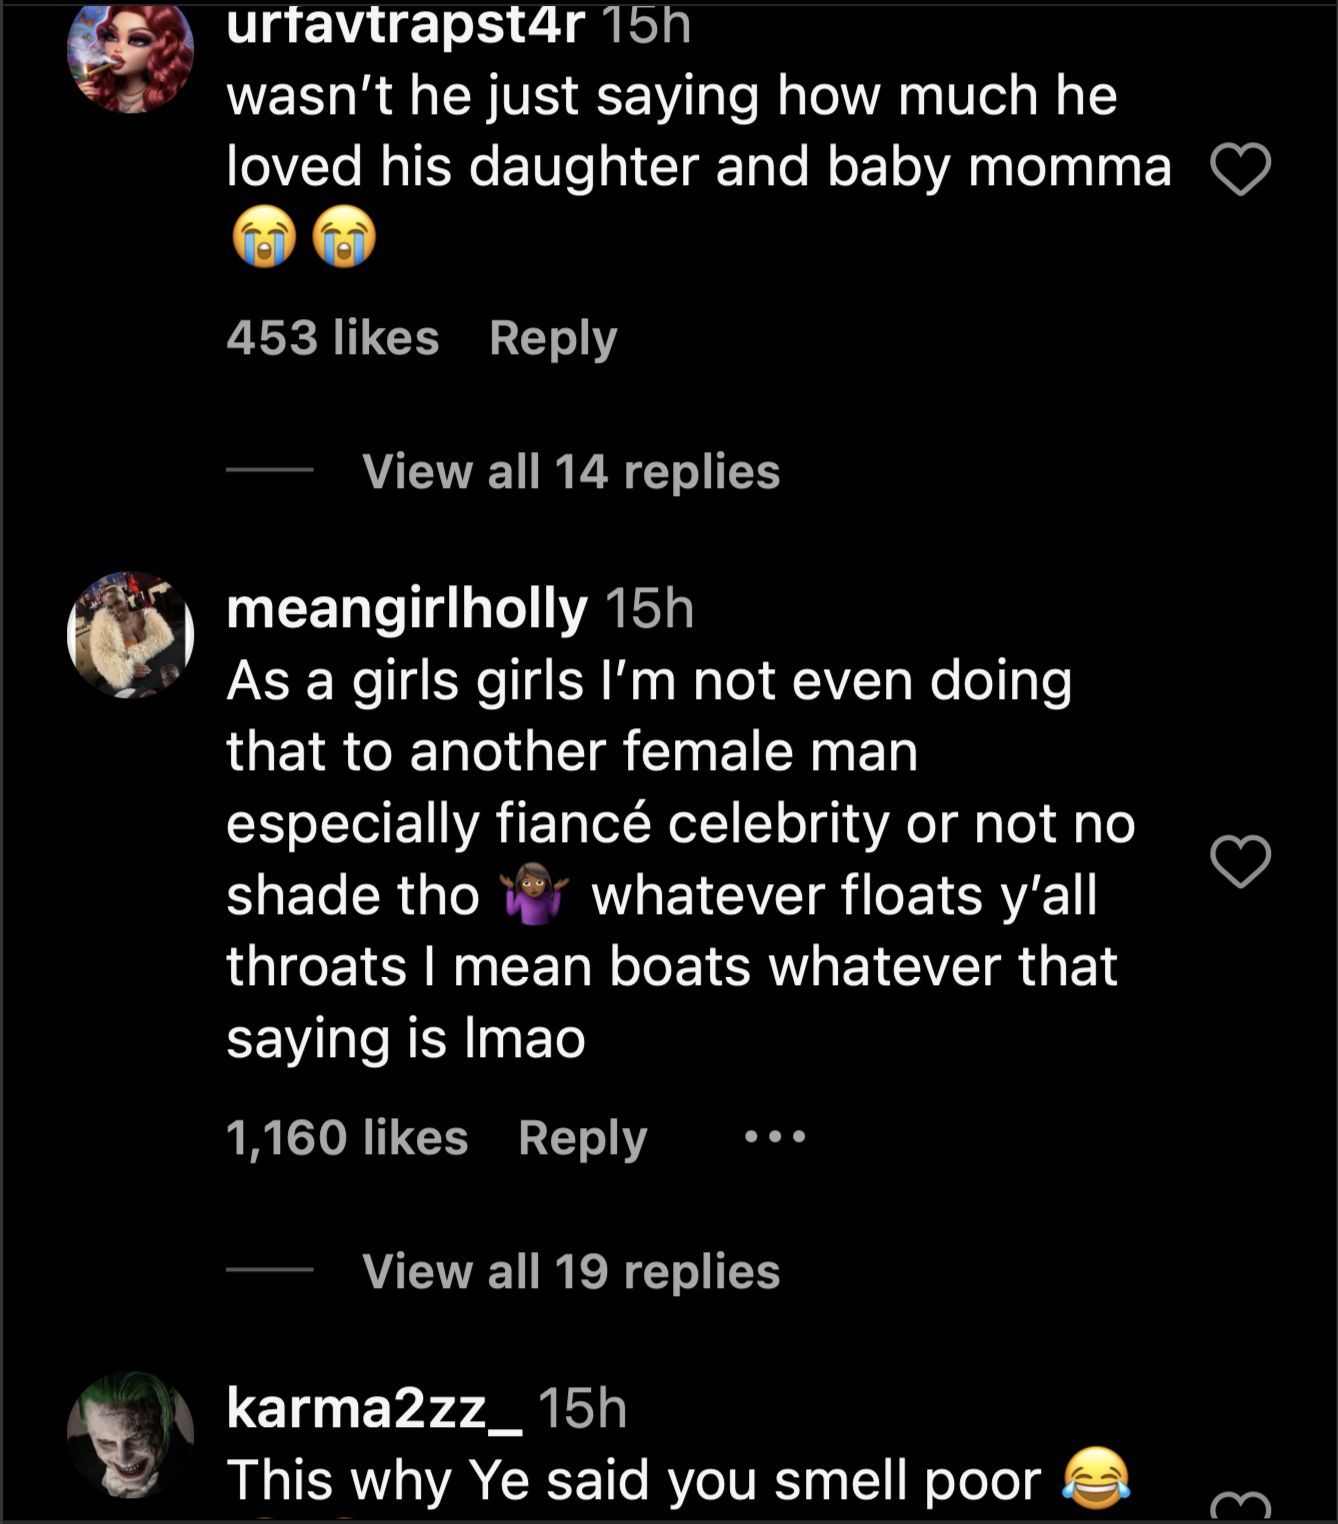Open urfavtrapst4r's profile picture

click(x=130, y=55)
